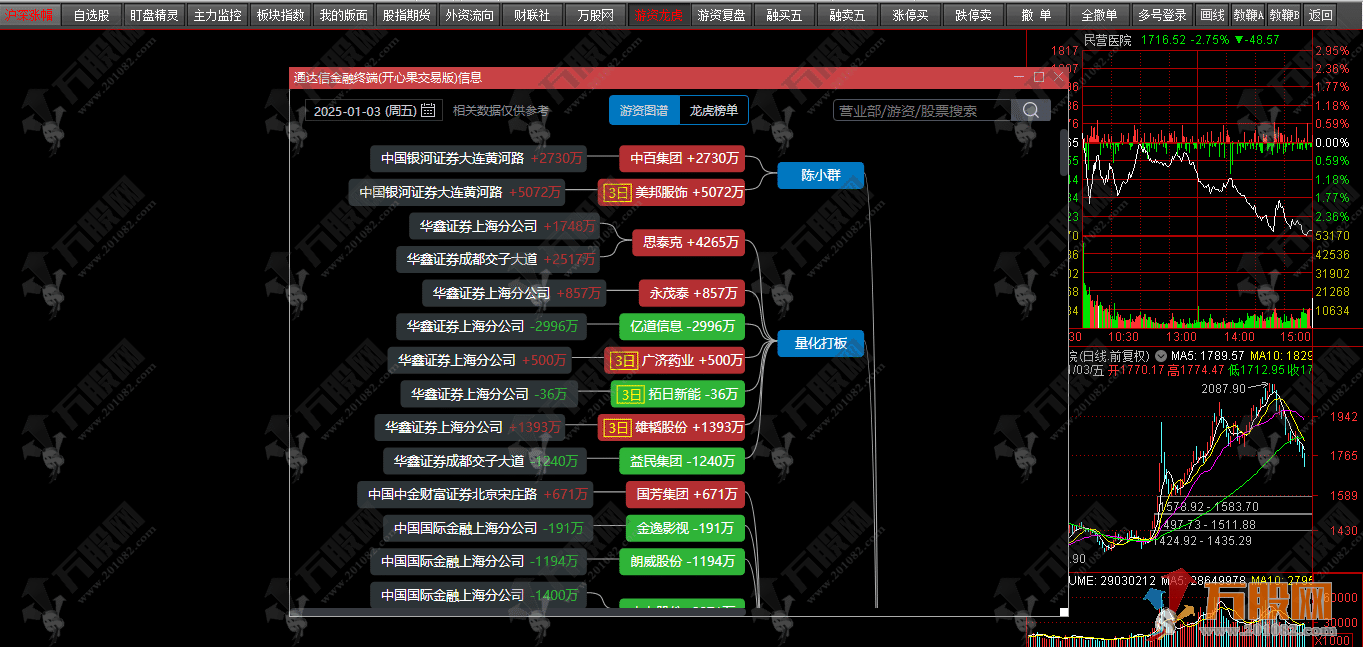Maximize the 通达信金融终端 info window
The width and height of the screenshot is (1363, 647).
pos(1039,77)
